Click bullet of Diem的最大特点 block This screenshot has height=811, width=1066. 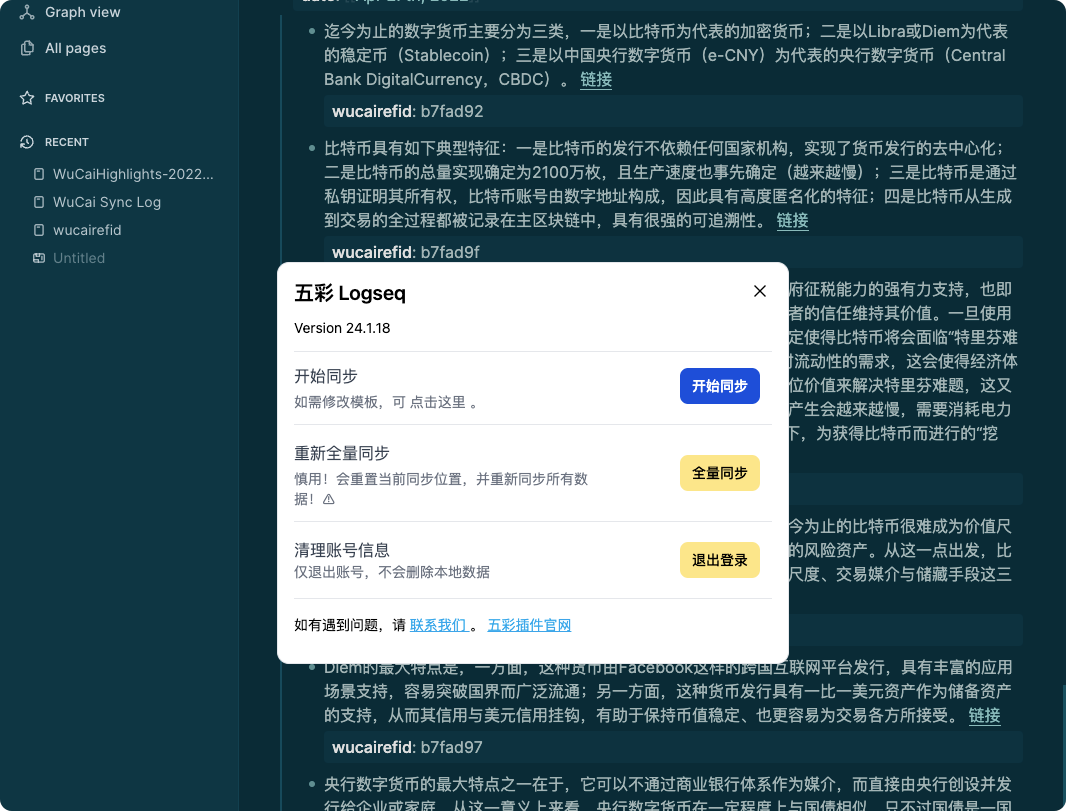point(311,668)
